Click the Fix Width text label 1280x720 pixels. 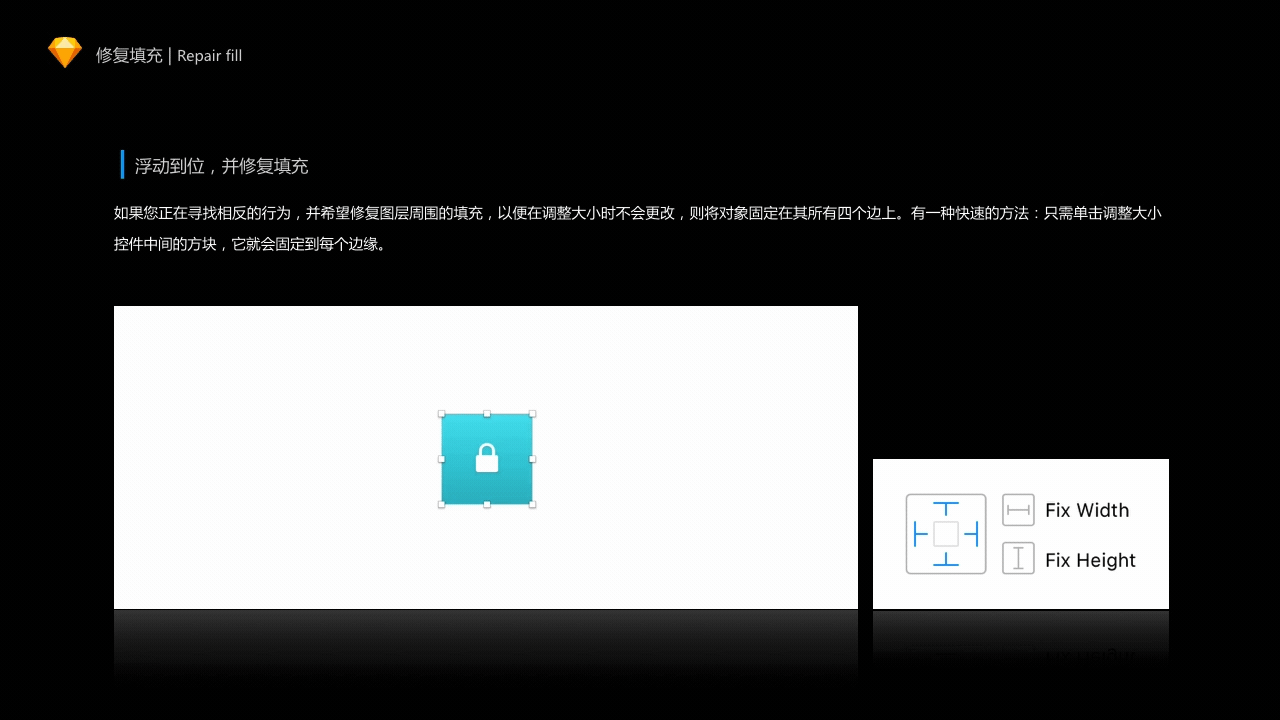pyautogui.click(x=1087, y=510)
